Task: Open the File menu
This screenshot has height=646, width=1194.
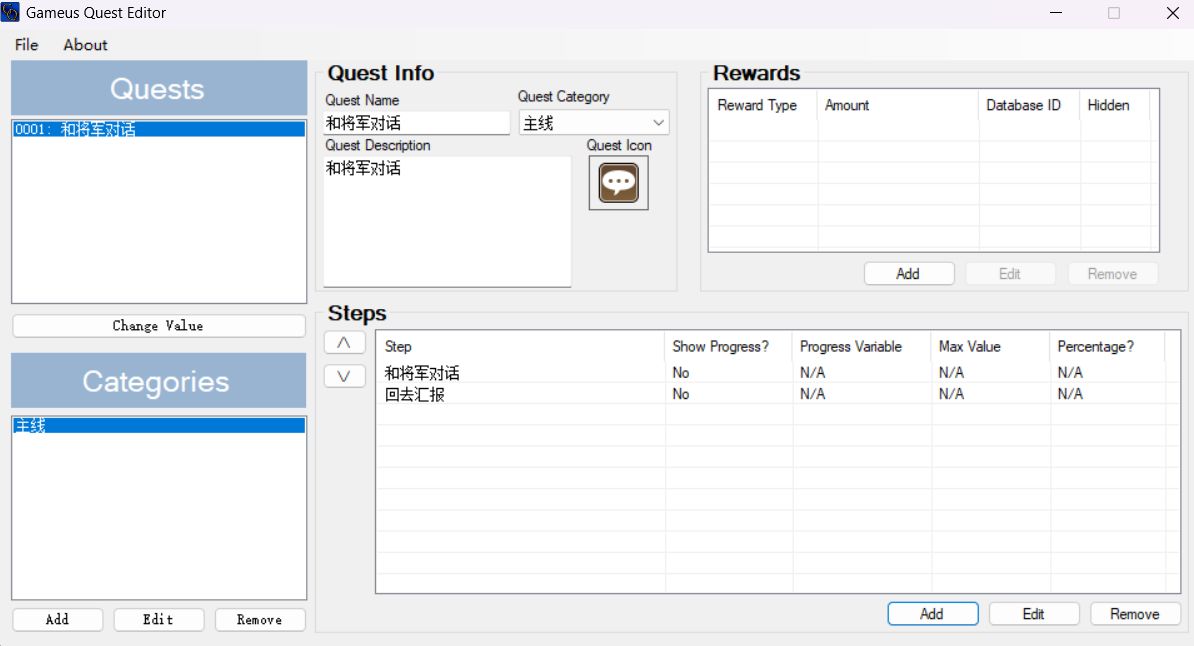Action: point(27,45)
